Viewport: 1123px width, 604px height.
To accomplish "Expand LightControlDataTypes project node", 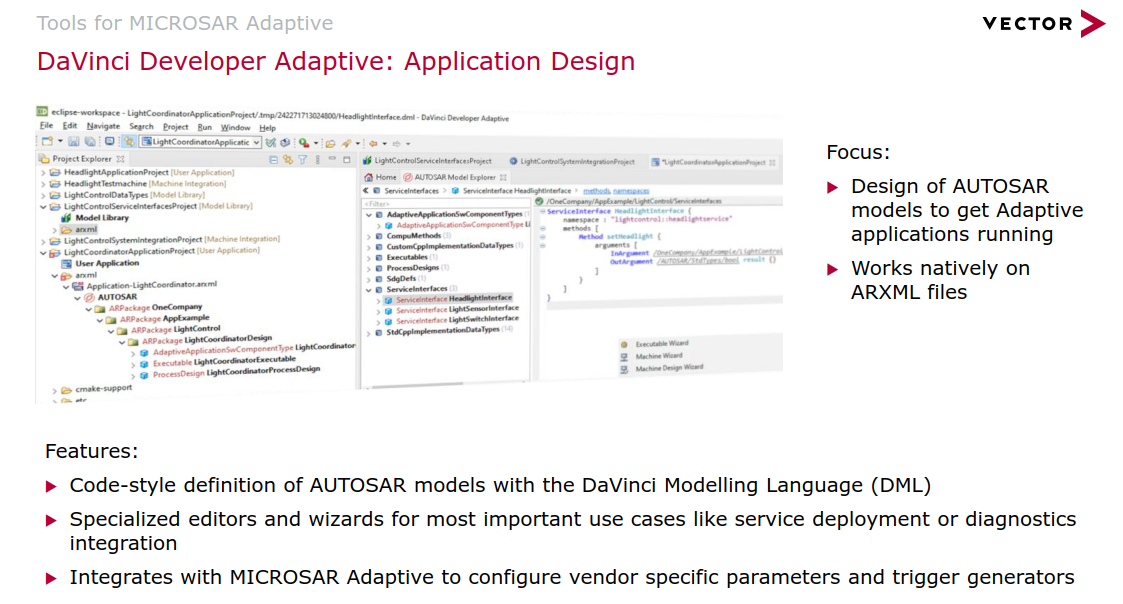I will 43,195.
